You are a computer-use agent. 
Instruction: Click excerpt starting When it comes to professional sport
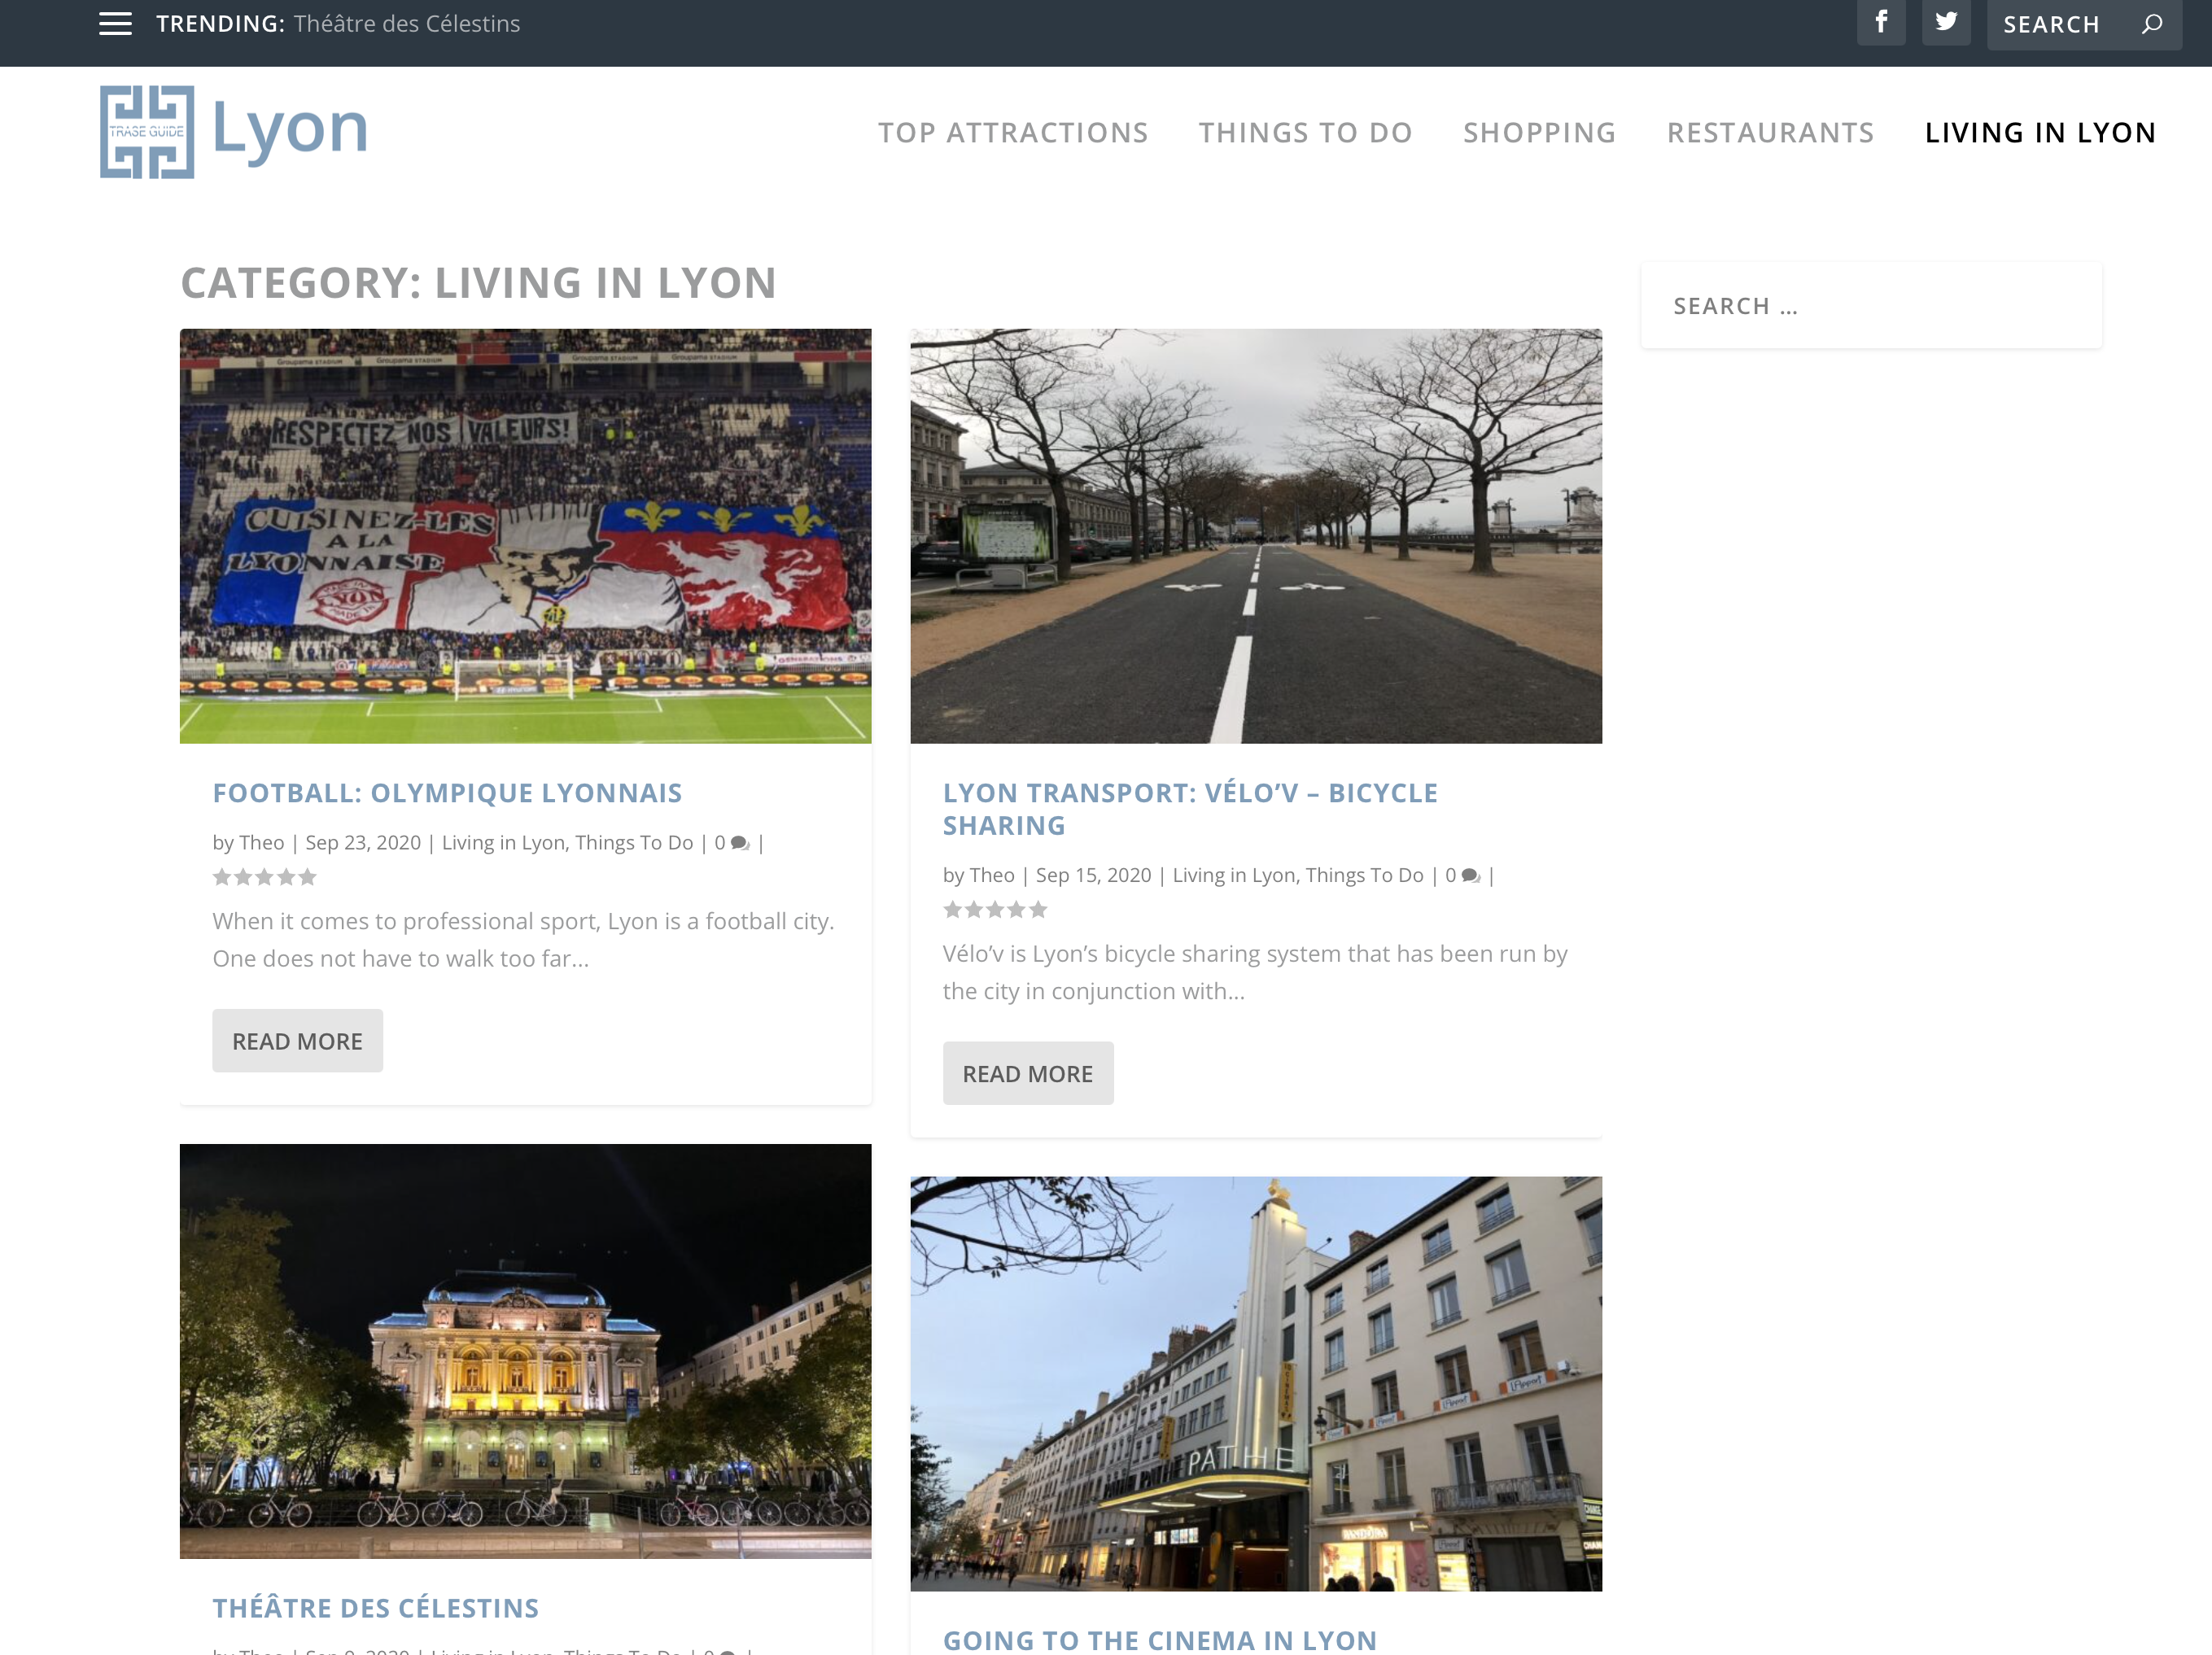(523, 940)
